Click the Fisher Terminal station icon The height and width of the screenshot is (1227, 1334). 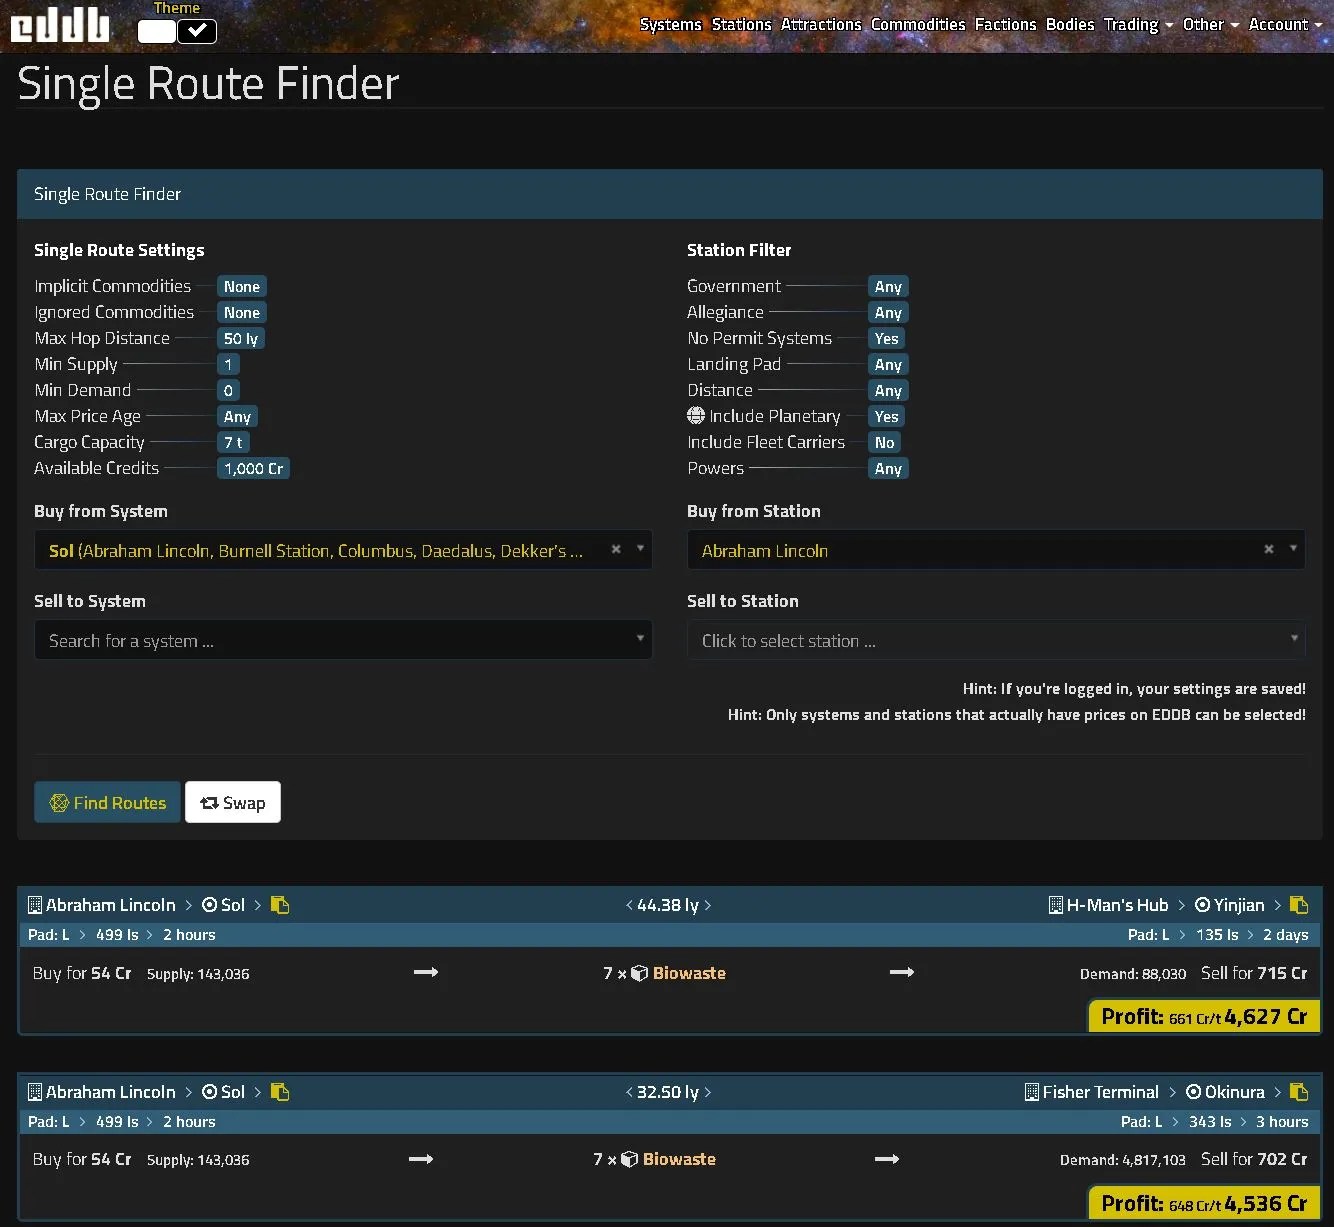[1031, 1092]
